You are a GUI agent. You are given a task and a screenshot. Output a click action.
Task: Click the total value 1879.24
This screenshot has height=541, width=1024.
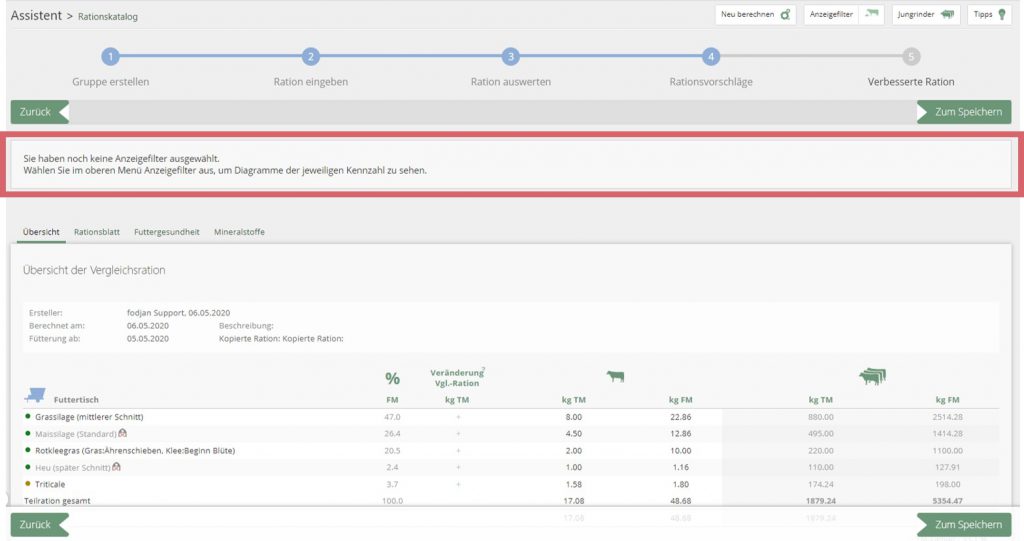click(820, 501)
